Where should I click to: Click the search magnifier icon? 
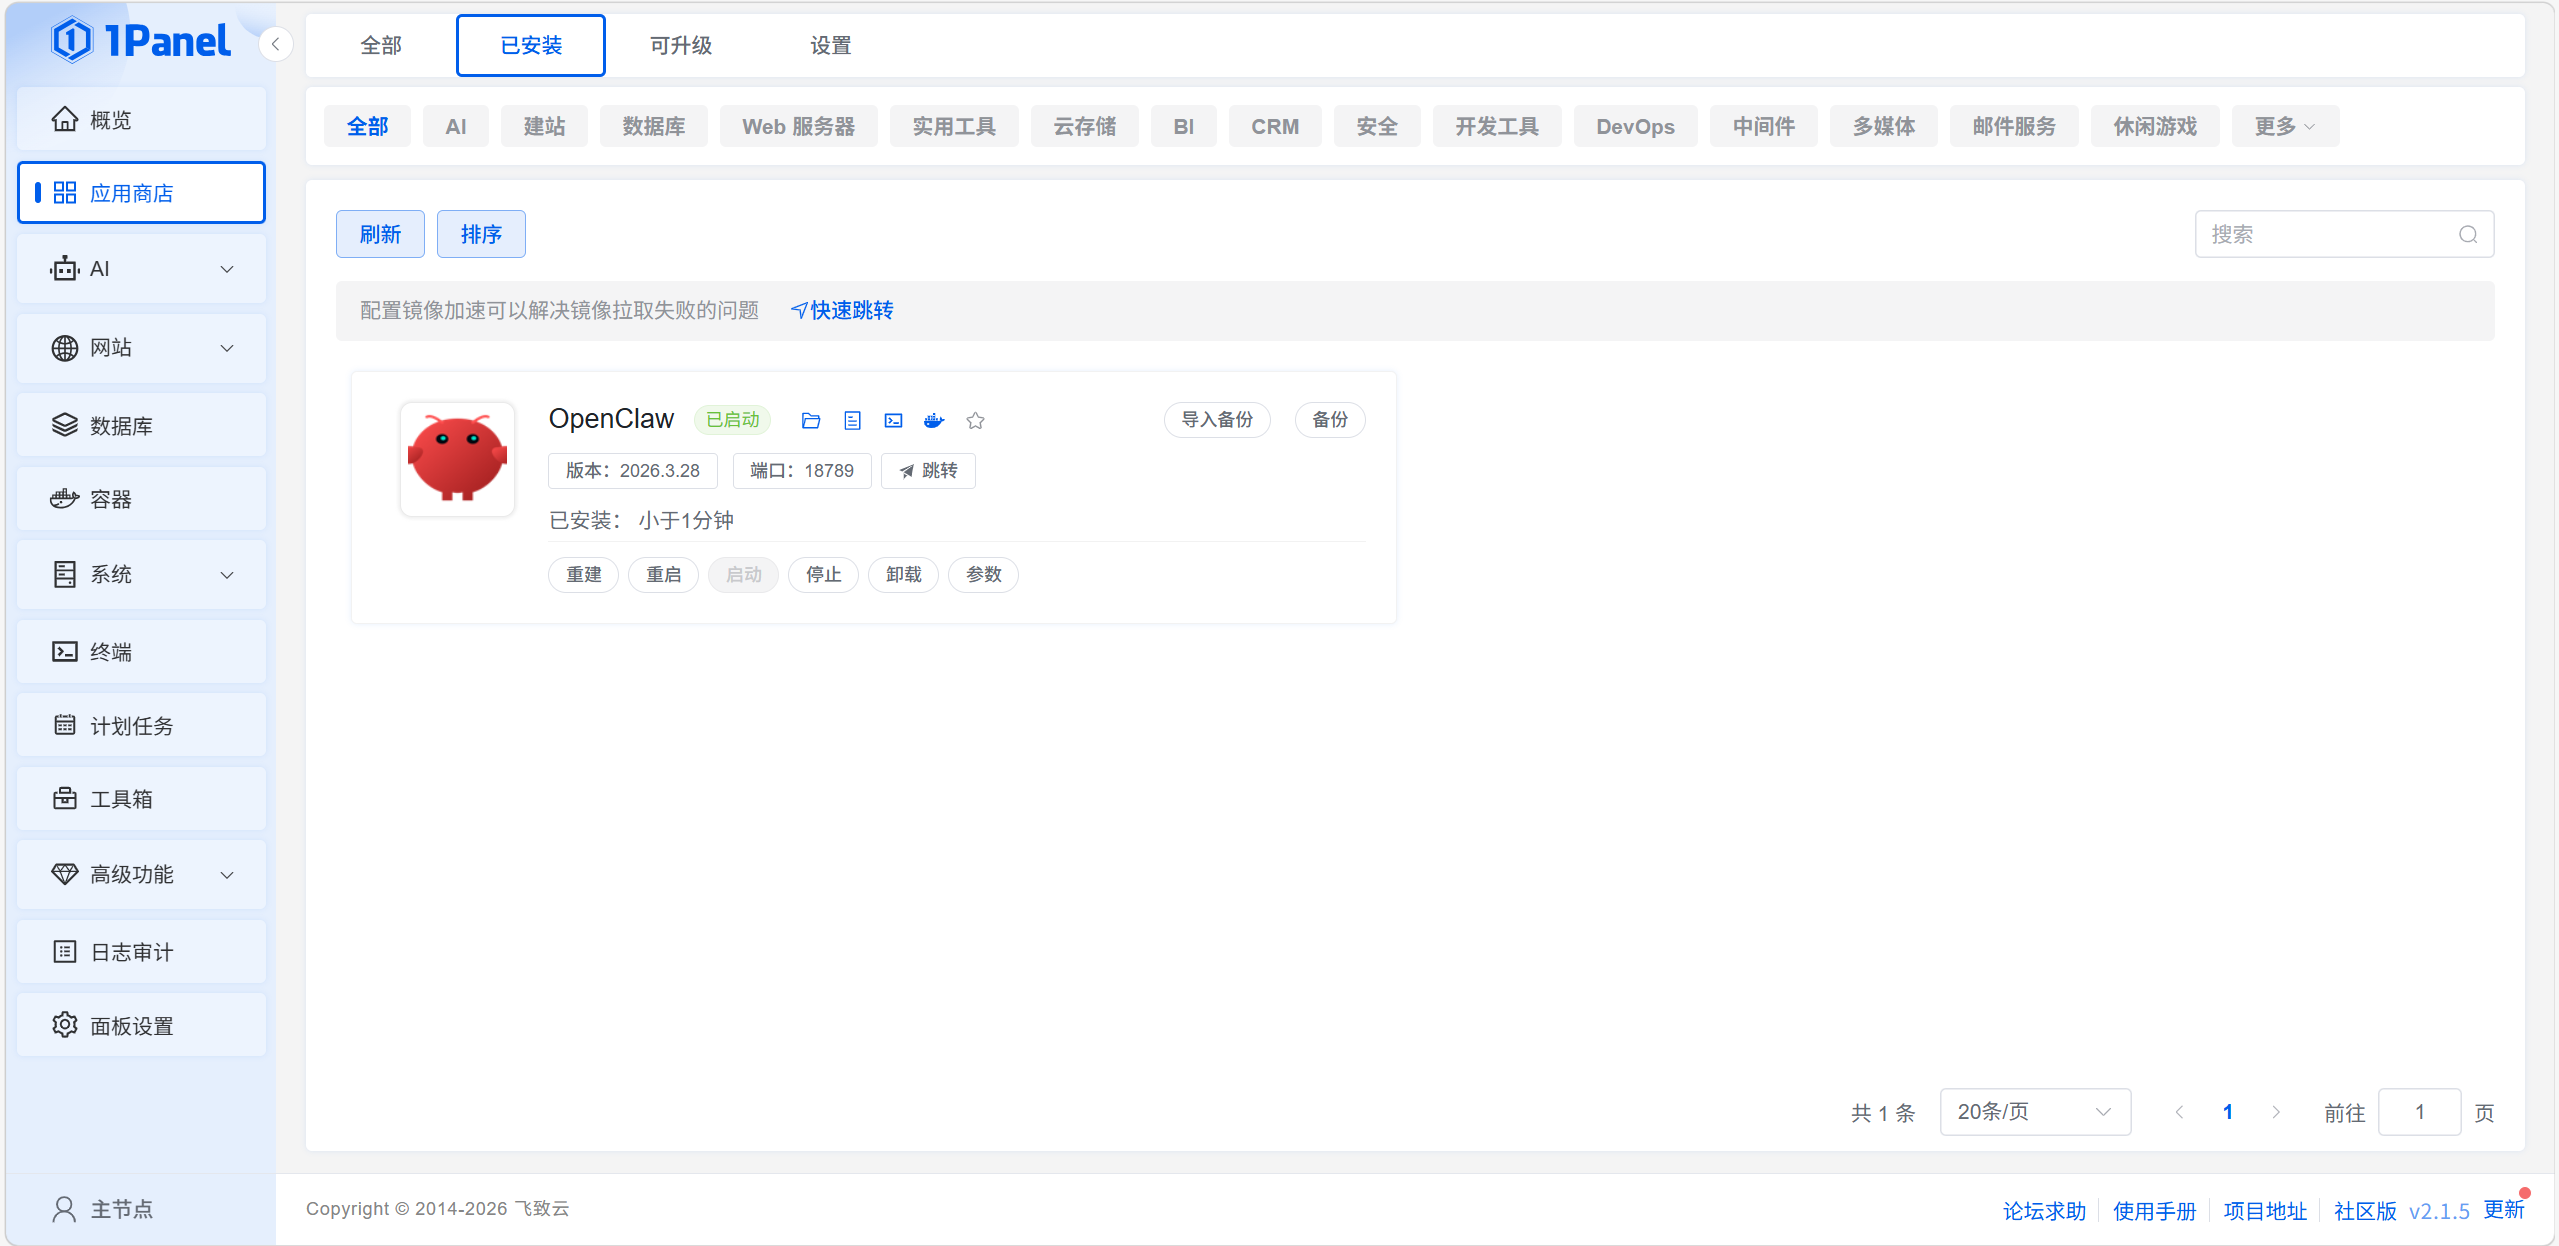point(2467,234)
